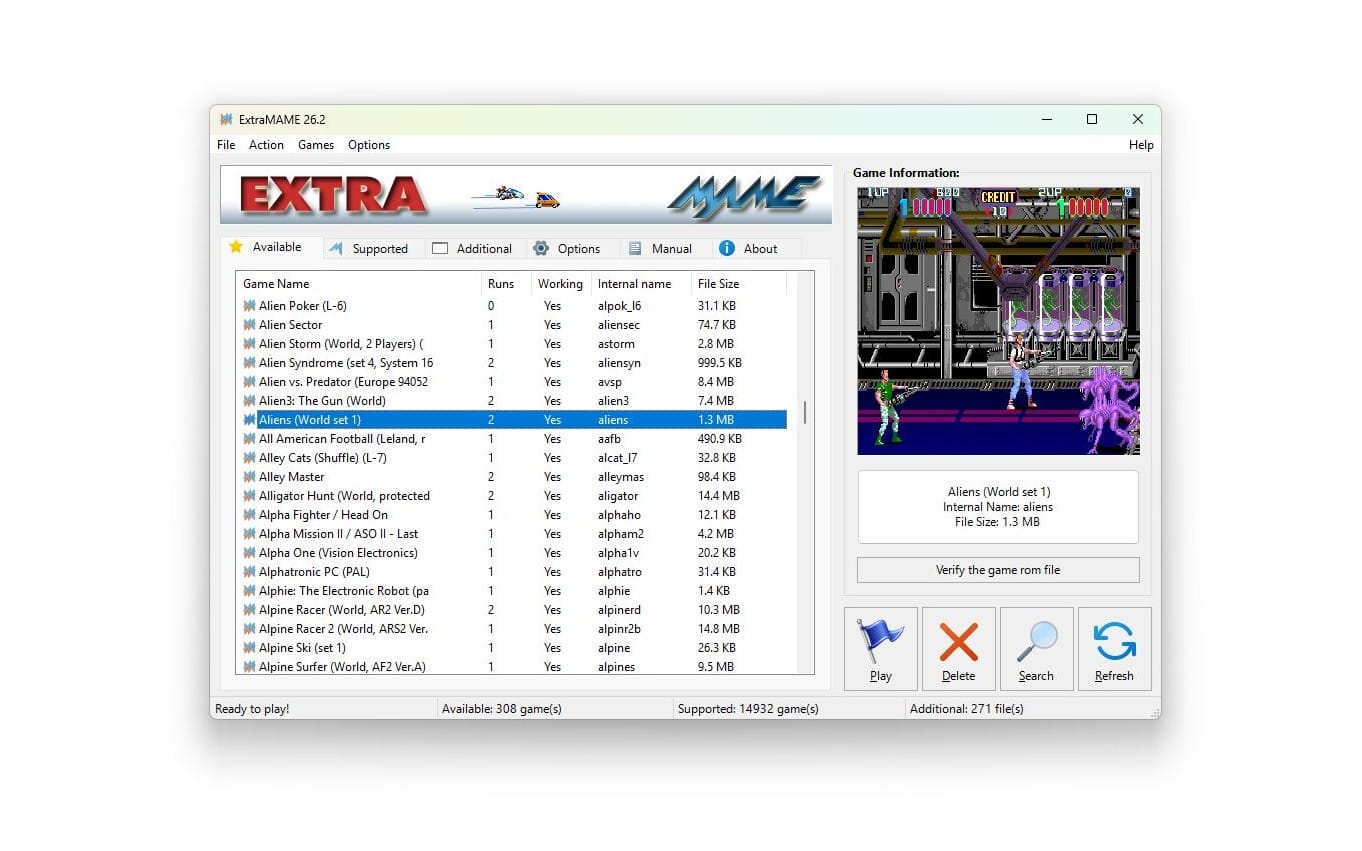Click the star icon on Available tab
Viewport: 1362px width, 851px height.
[x=236, y=246]
